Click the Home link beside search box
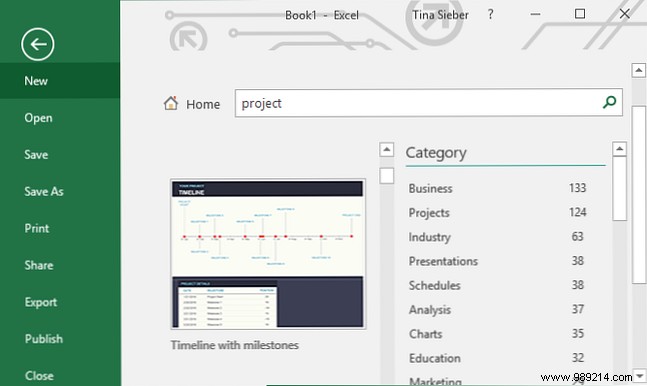 (203, 104)
